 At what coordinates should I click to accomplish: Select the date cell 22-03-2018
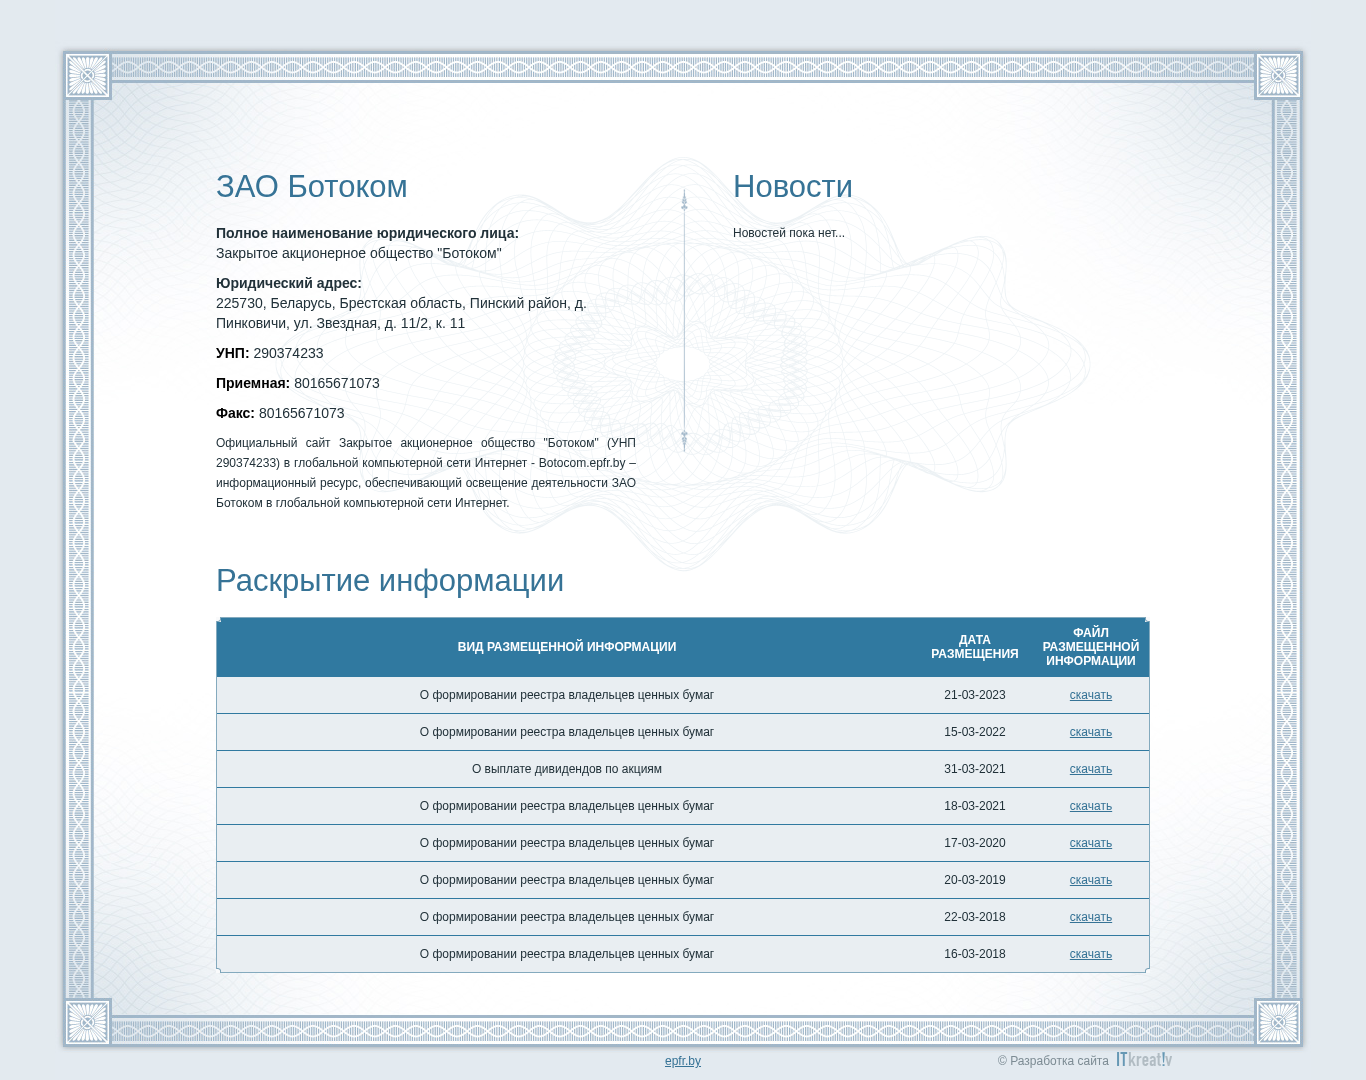[x=975, y=917]
